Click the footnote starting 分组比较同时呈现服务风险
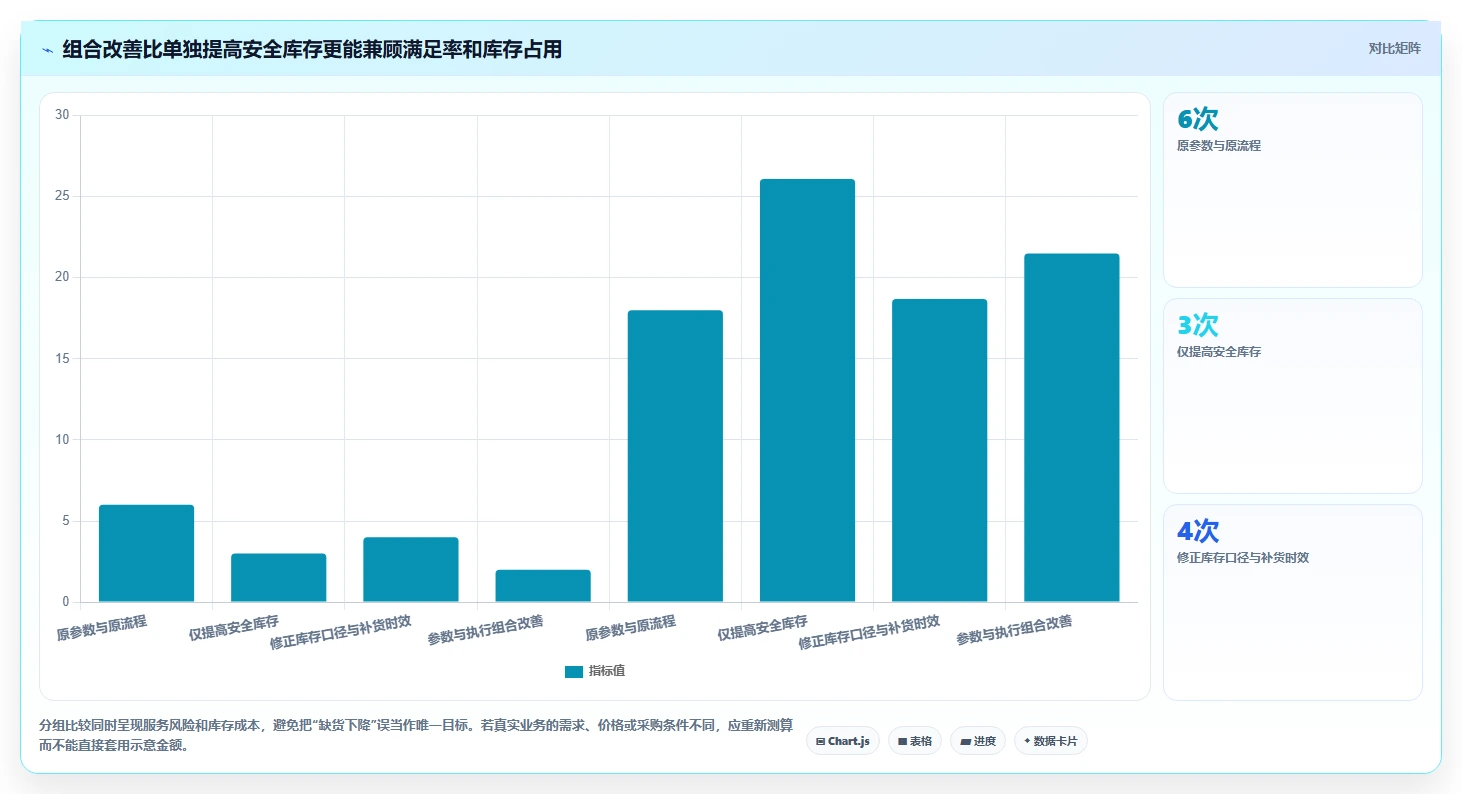The height and width of the screenshot is (794, 1462). pyautogui.click(x=417, y=735)
